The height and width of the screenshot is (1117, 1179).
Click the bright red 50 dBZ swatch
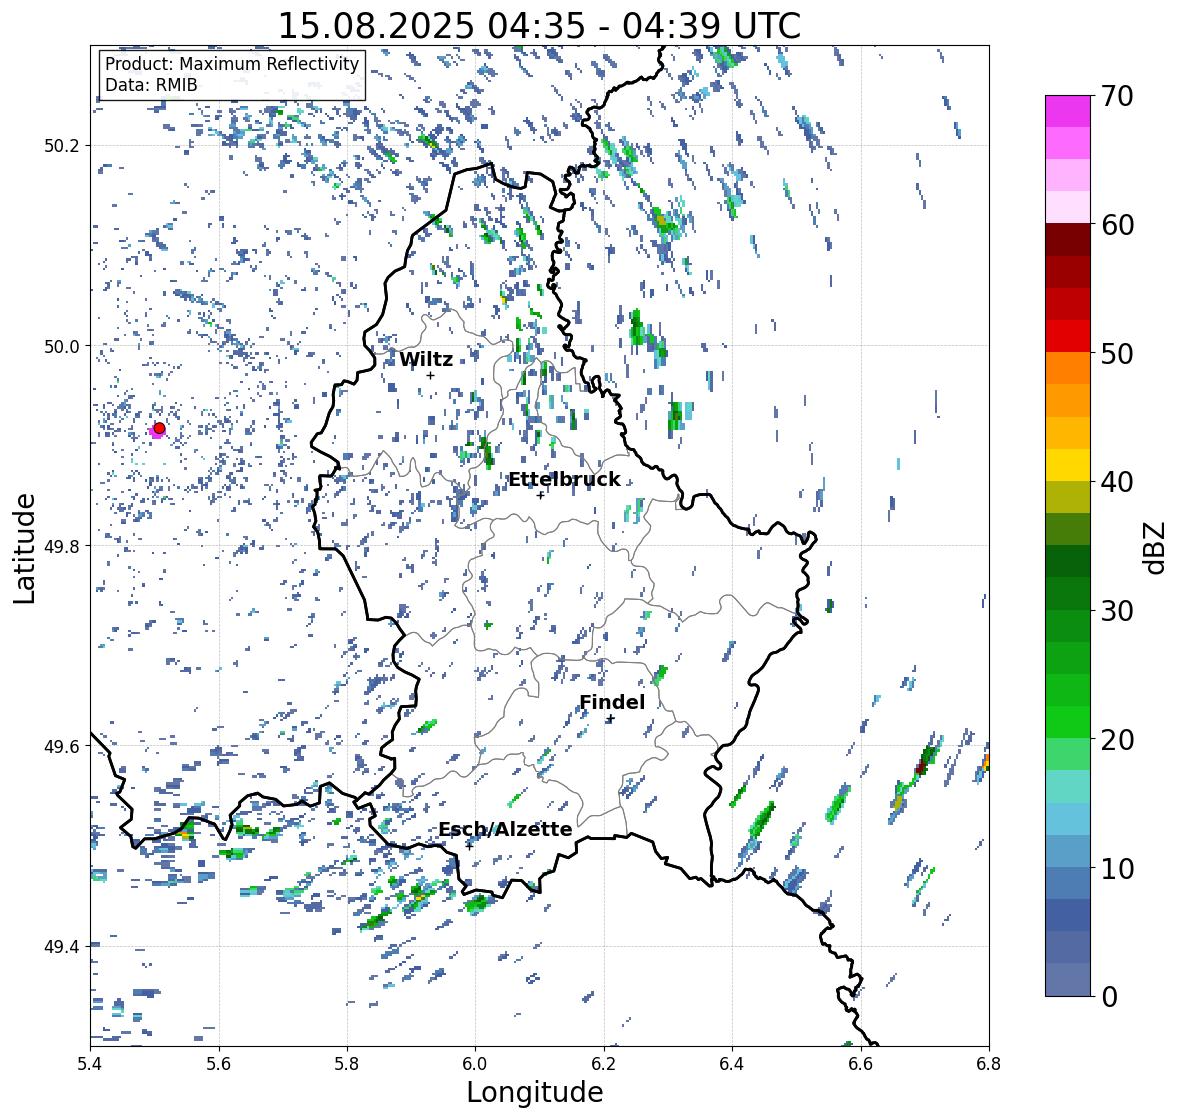1068,336
